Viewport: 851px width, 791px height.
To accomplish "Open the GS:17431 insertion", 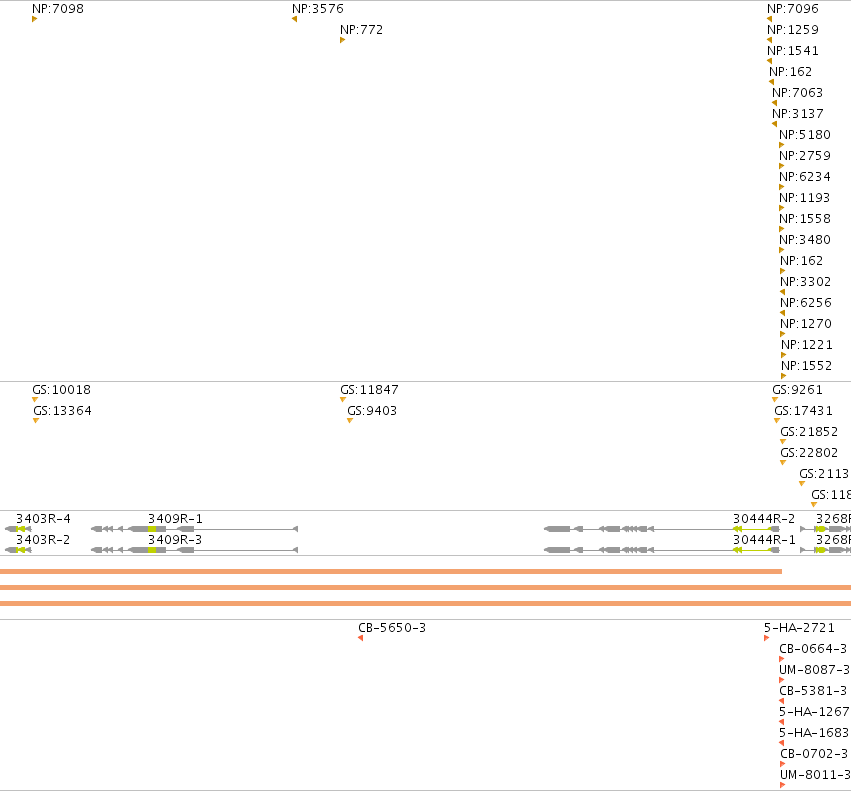I will (x=803, y=411).
